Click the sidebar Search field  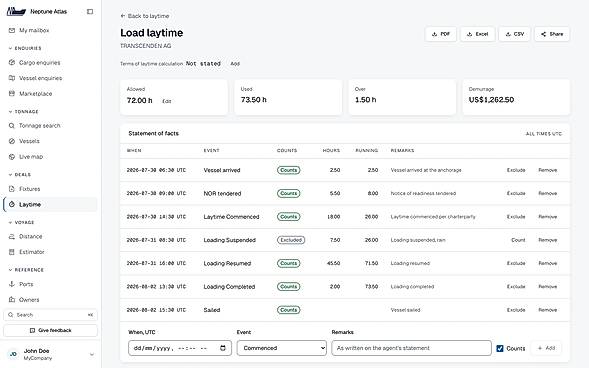click(x=50, y=315)
